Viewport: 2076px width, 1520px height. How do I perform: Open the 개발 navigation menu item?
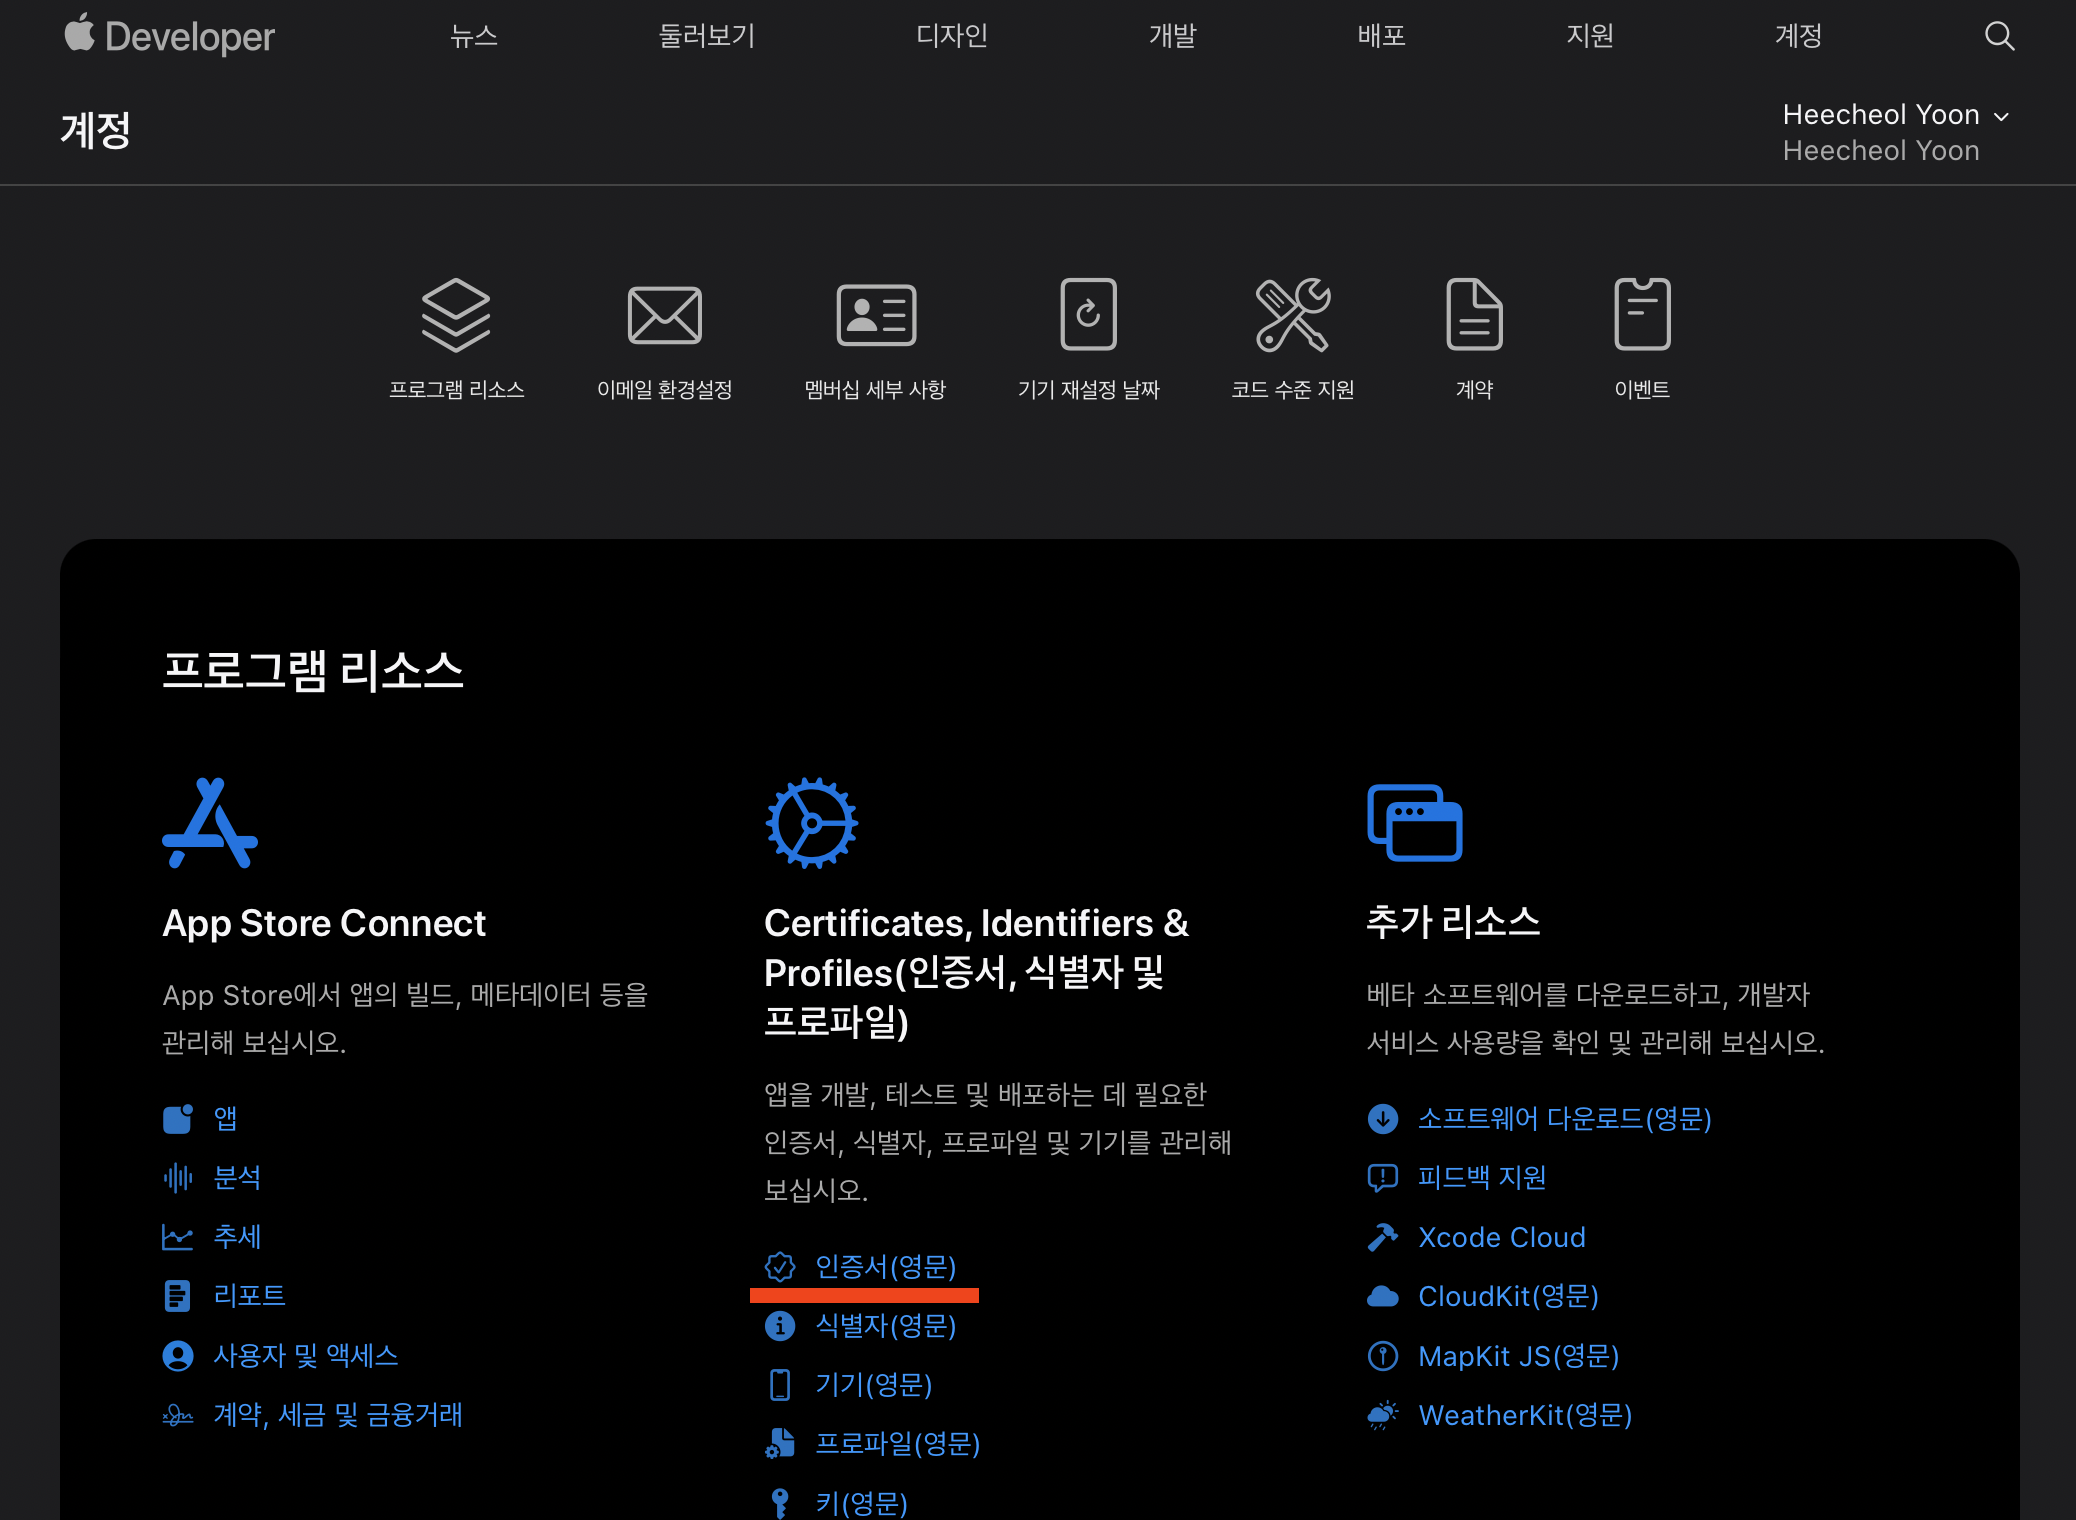click(x=1172, y=37)
